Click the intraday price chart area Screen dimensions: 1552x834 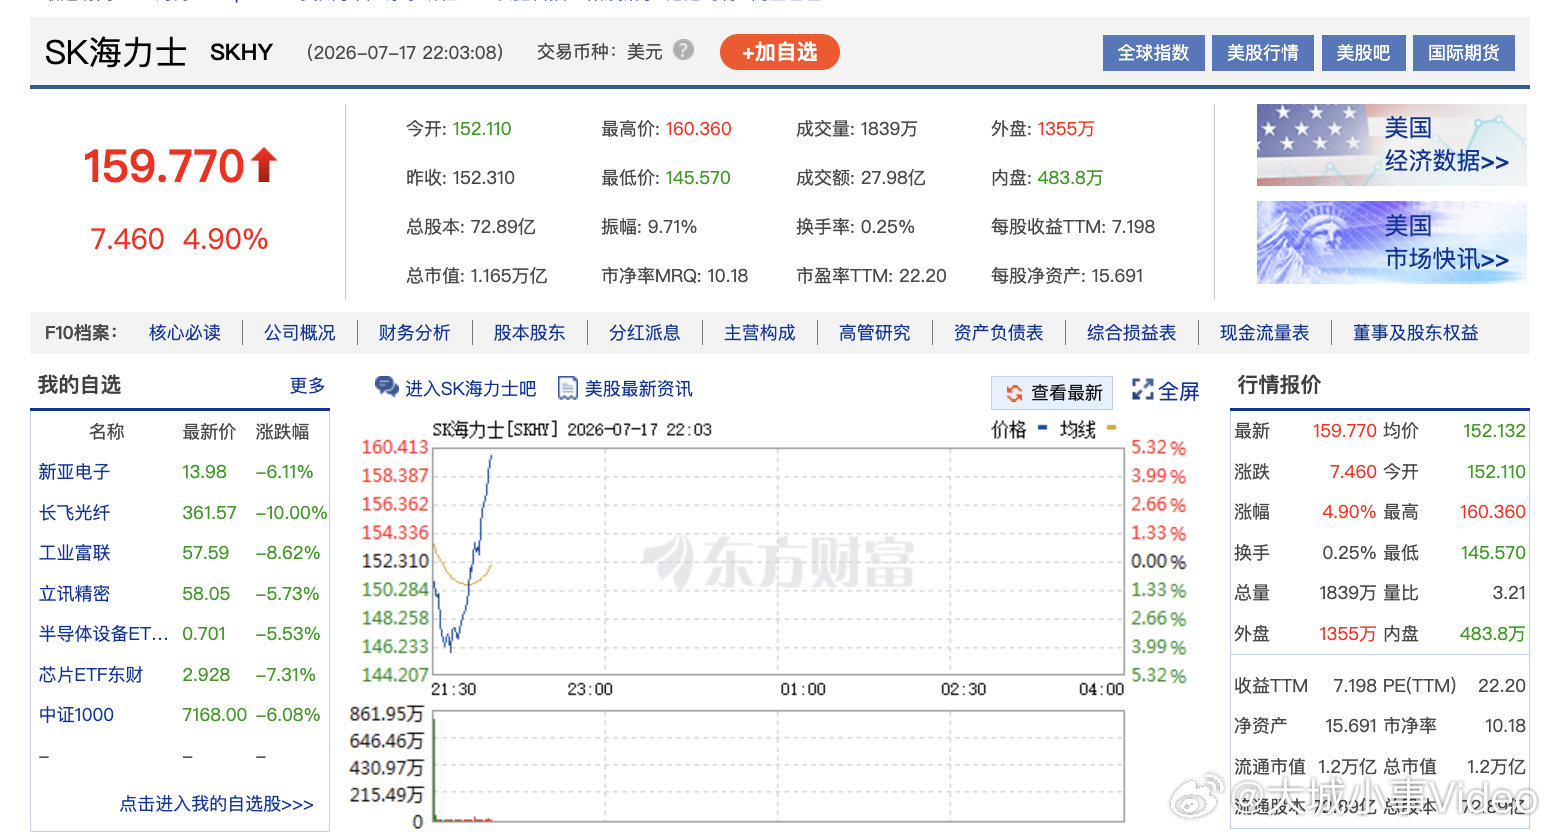coord(778,561)
